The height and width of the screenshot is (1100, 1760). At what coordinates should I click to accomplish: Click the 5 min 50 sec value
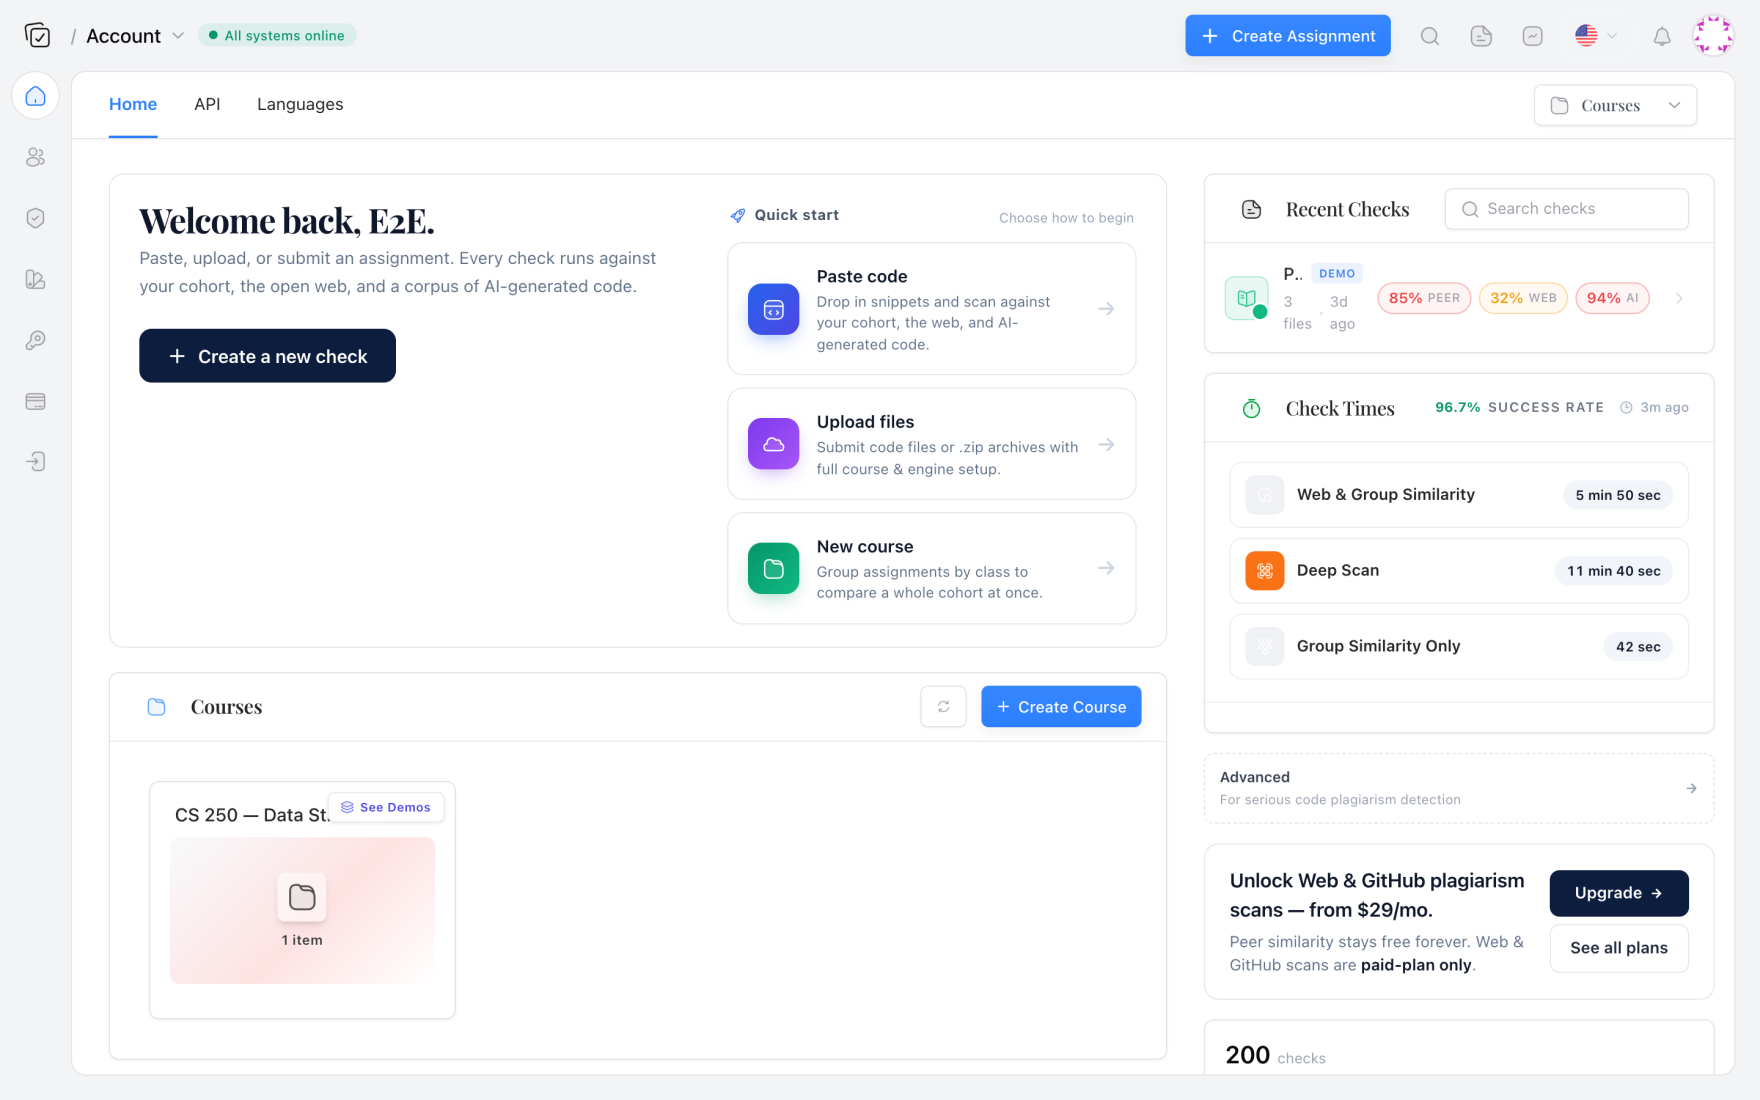click(x=1618, y=495)
